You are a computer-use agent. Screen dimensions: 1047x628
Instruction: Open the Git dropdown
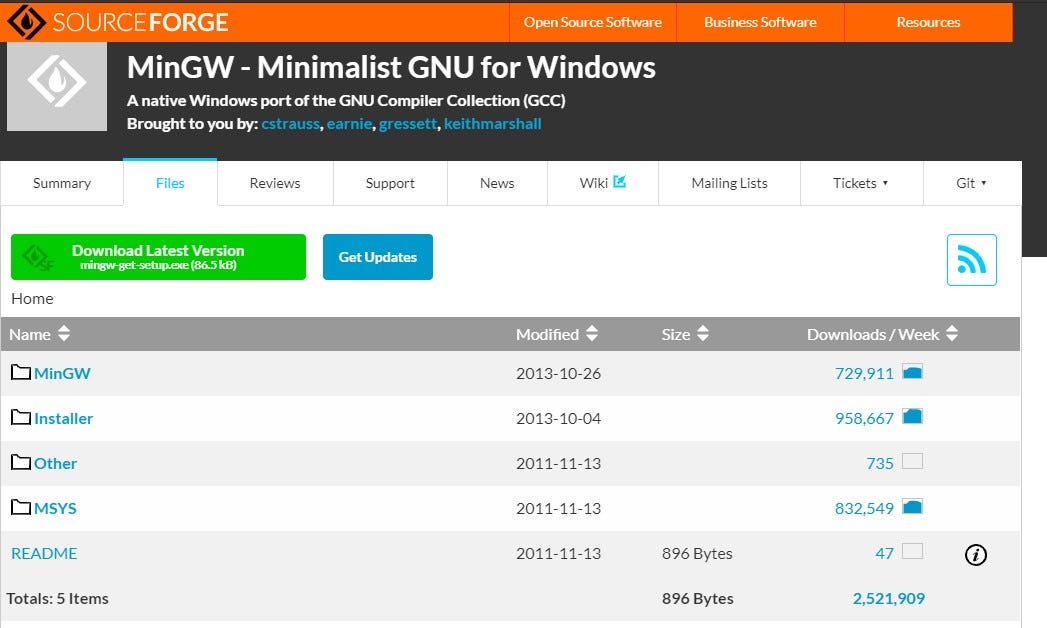971,183
